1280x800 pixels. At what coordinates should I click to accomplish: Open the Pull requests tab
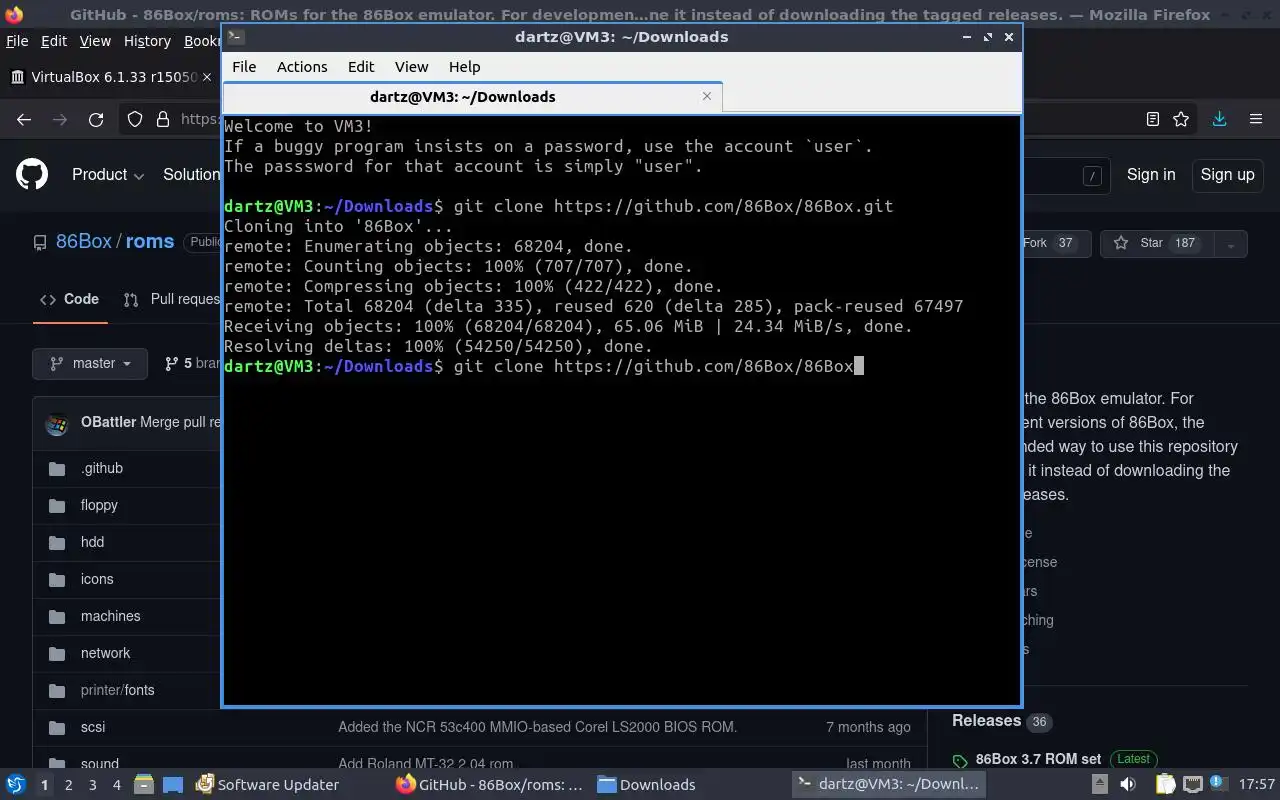171,299
